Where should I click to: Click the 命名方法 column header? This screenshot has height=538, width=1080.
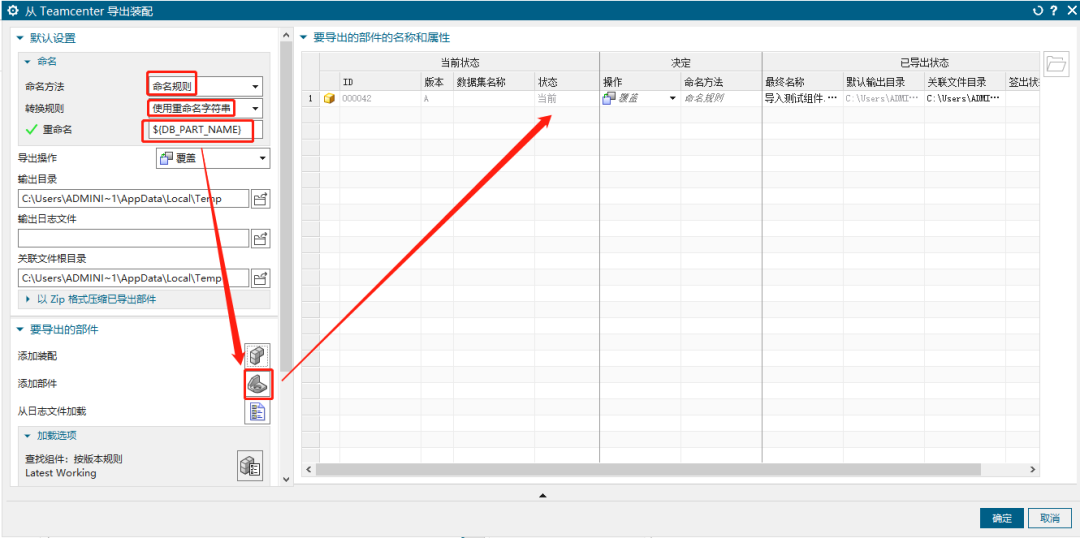(x=721, y=83)
